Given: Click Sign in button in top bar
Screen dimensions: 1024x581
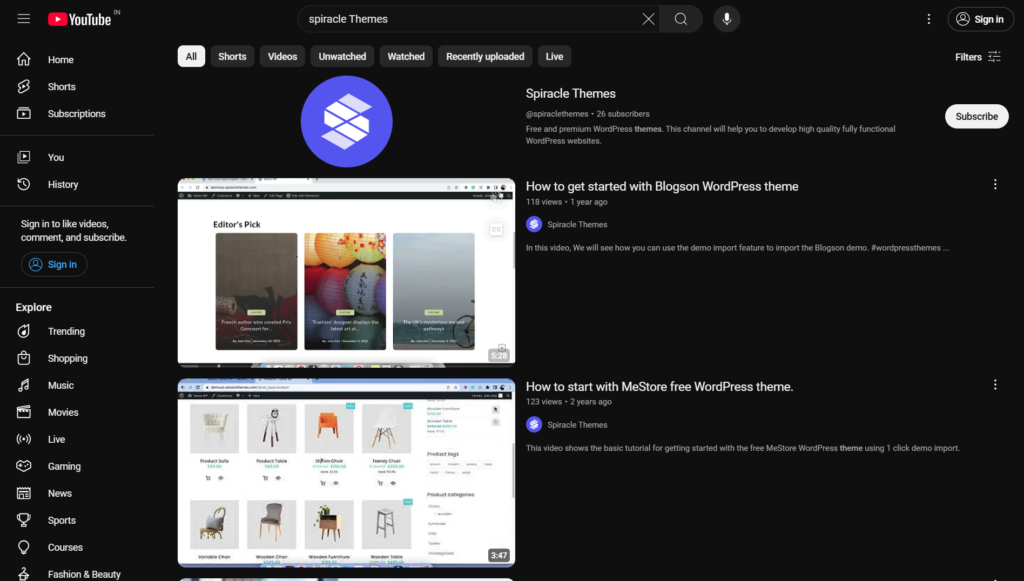Looking at the screenshot, I should pos(980,19).
